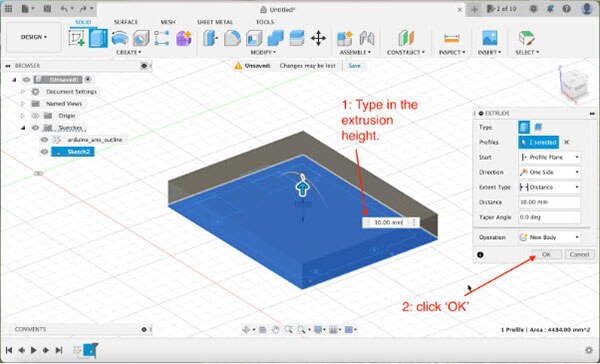Click the New Component icon

click(x=345, y=38)
